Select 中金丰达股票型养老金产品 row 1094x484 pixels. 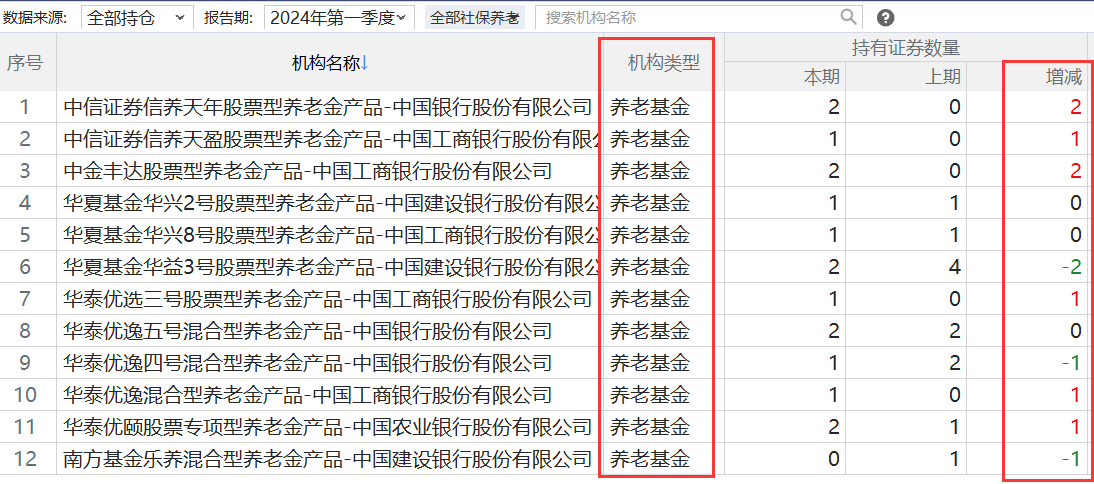(x=544, y=171)
